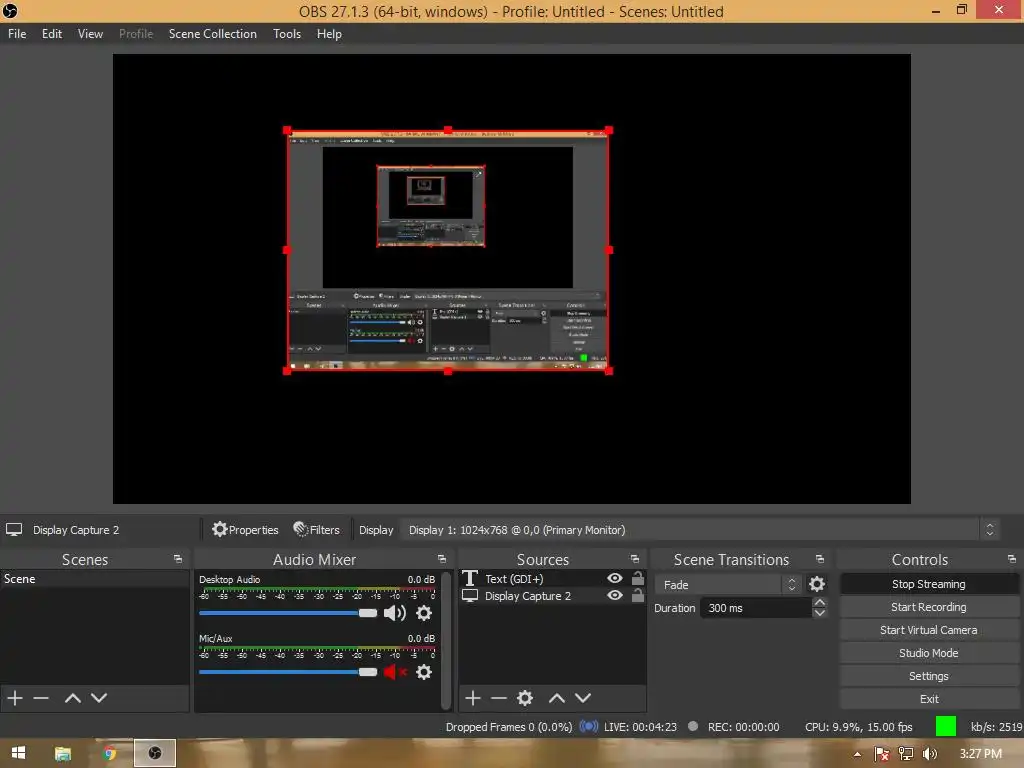The width and height of the screenshot is (1024, 768).
Task: Remove selected source with minus button
Action: tap(499, 698)
